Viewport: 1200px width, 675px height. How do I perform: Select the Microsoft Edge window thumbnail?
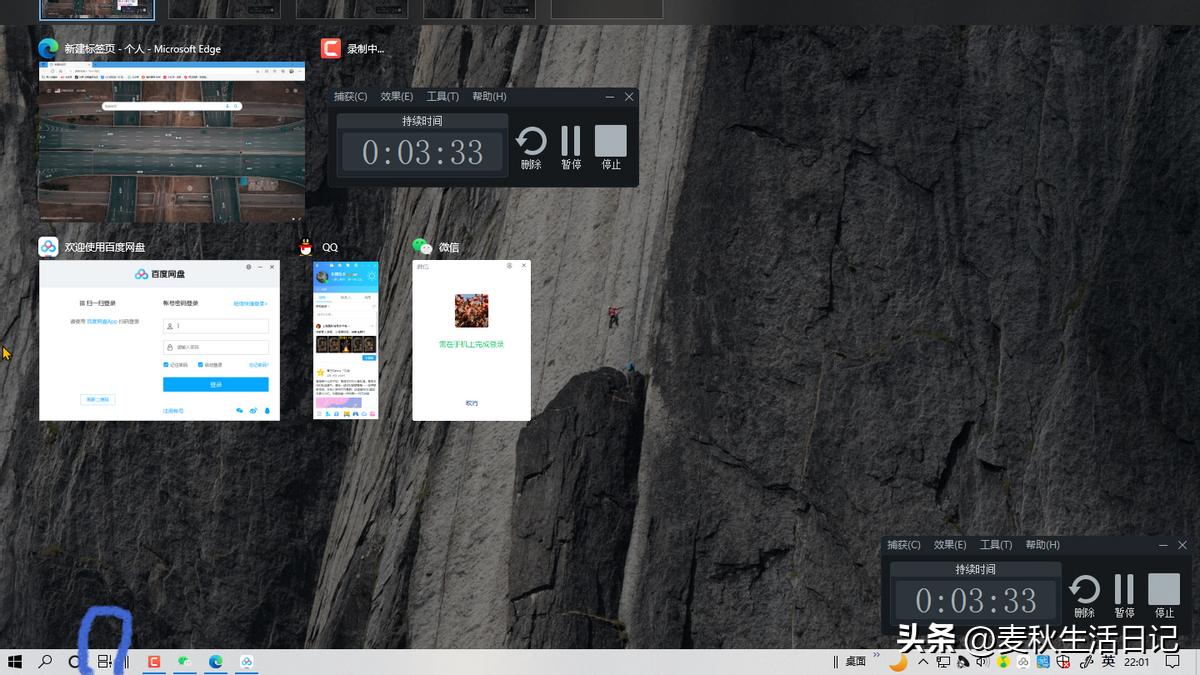pyautogui.click(x=171, y=141)
